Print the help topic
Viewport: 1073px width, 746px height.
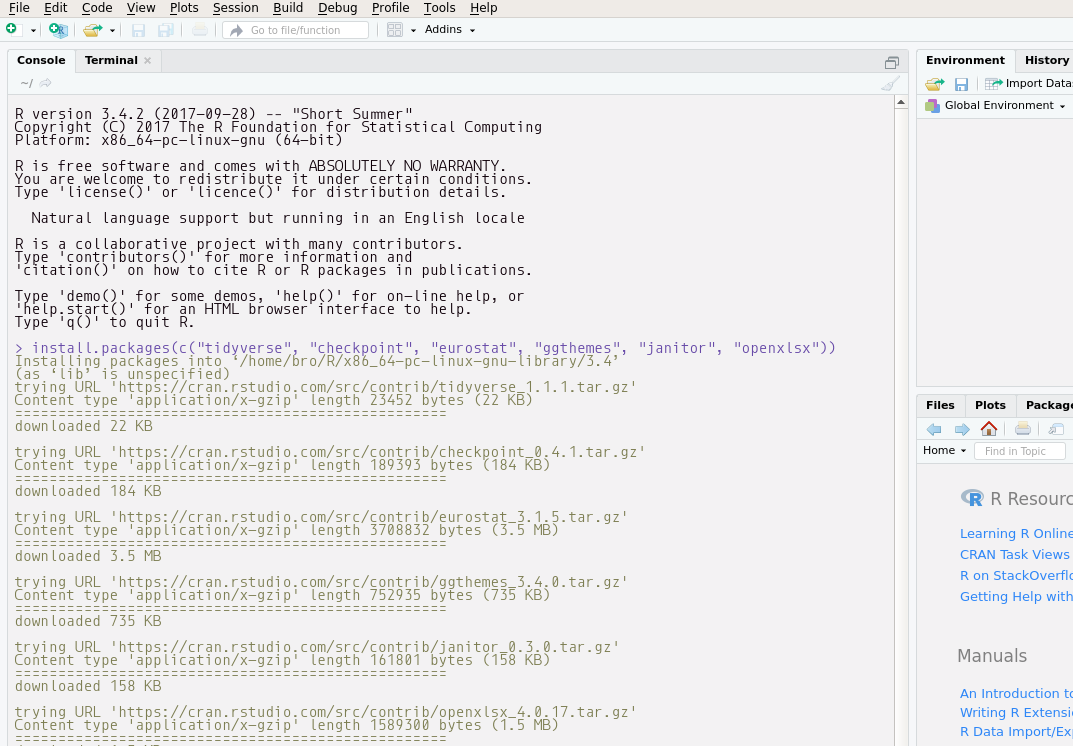pos(1022,429)
